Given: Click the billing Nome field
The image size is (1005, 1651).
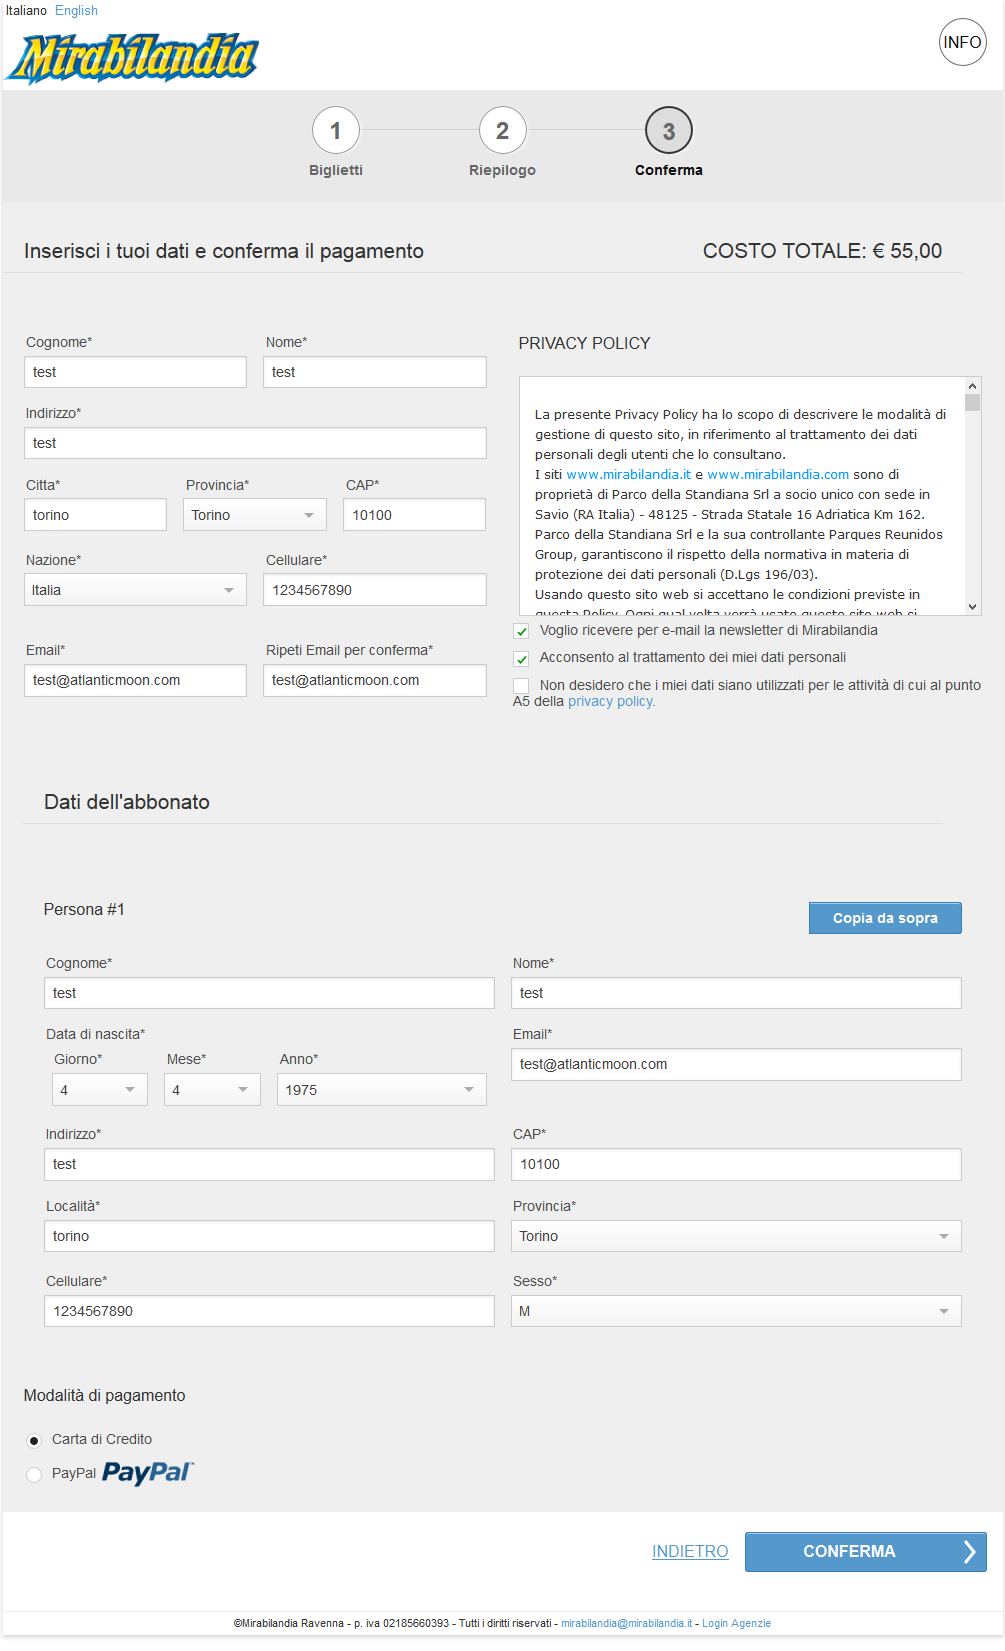Looking at the screenshot, I should coord(375,372).
